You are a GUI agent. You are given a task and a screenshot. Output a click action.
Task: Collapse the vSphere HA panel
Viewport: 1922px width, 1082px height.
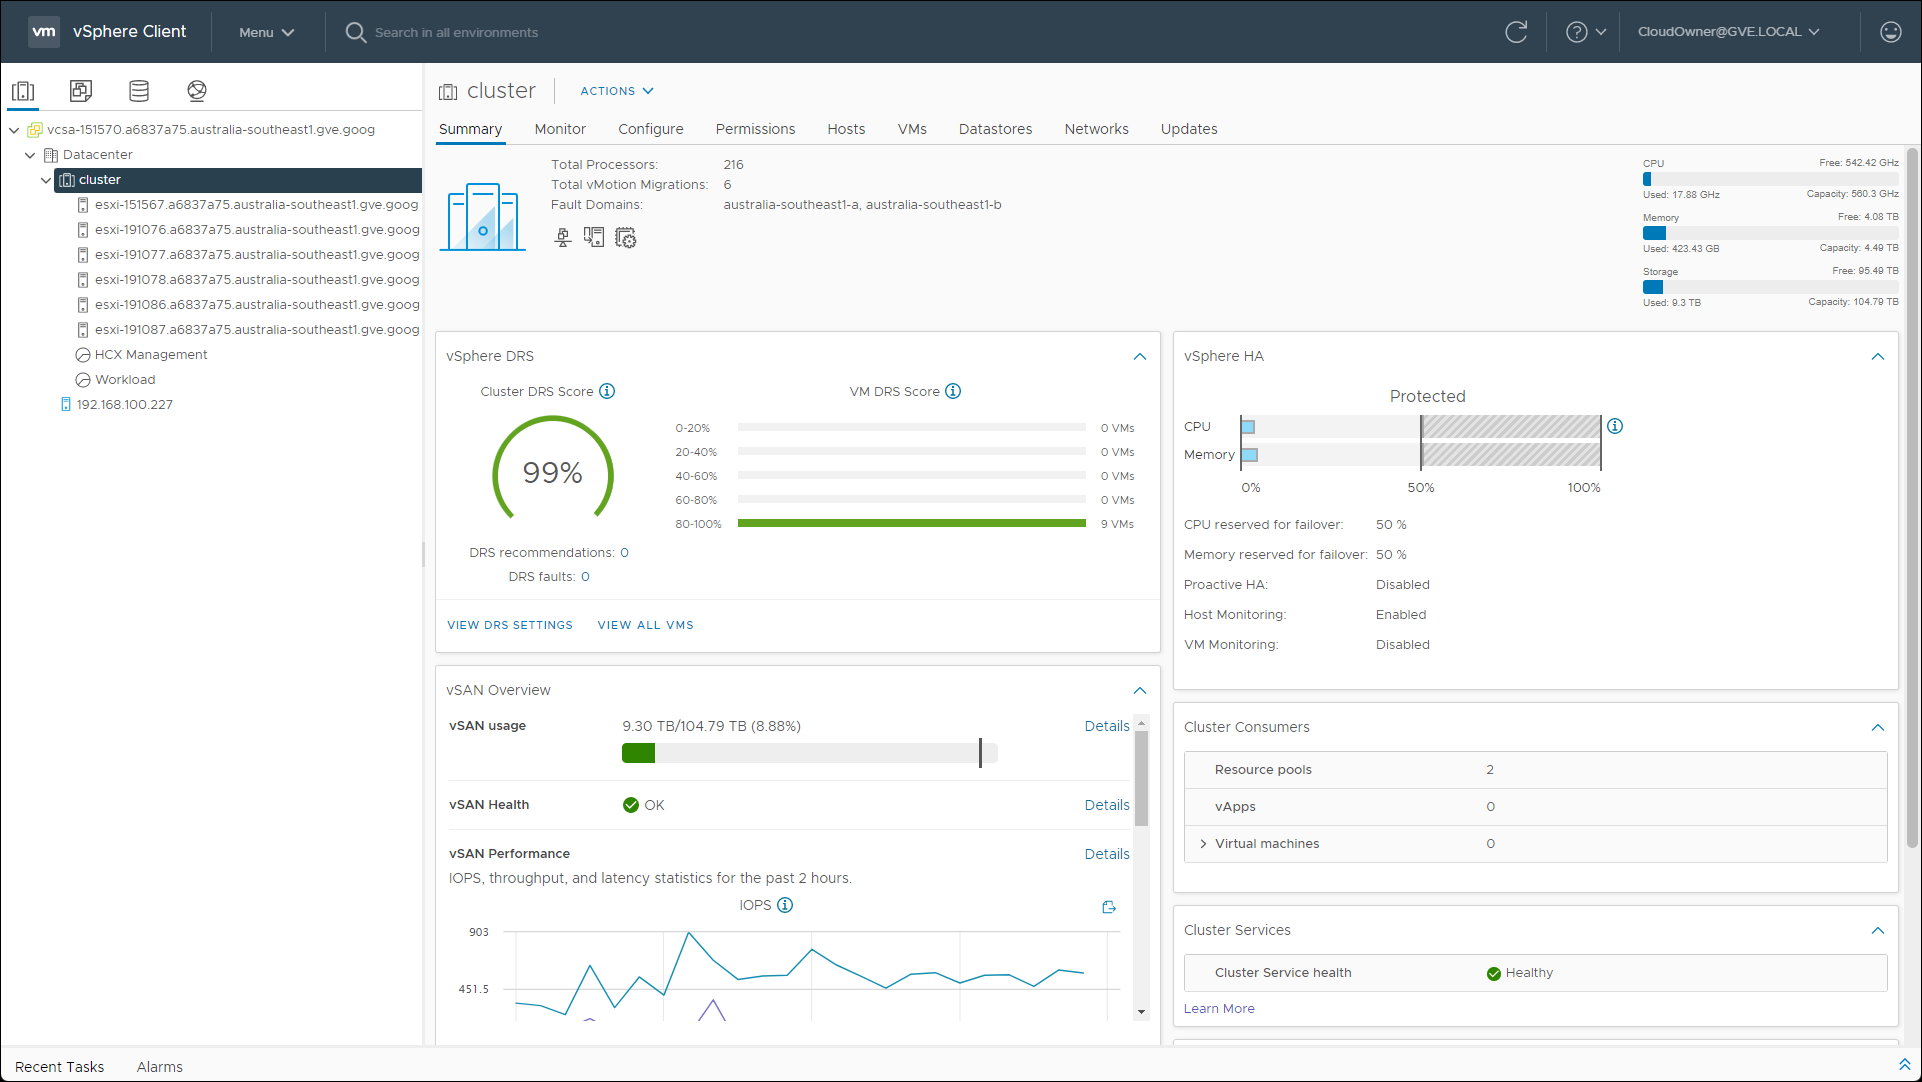tap(1878, 357)
